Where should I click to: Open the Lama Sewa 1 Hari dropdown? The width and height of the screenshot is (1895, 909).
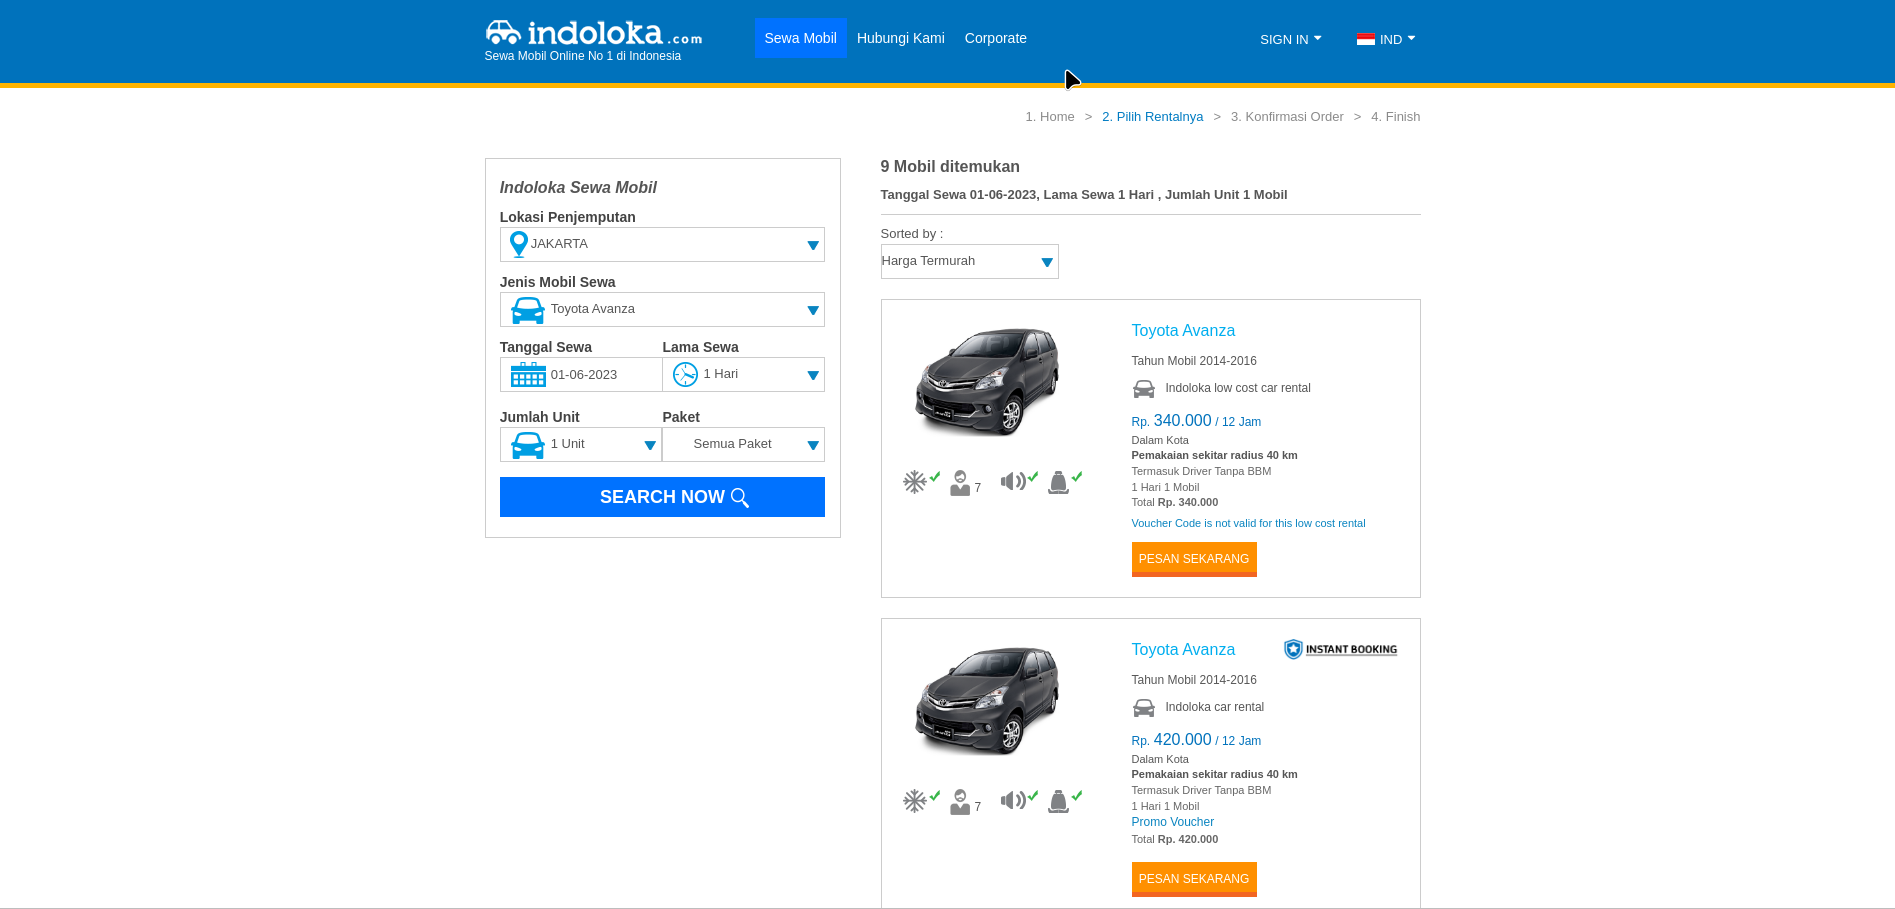[743, 374]
